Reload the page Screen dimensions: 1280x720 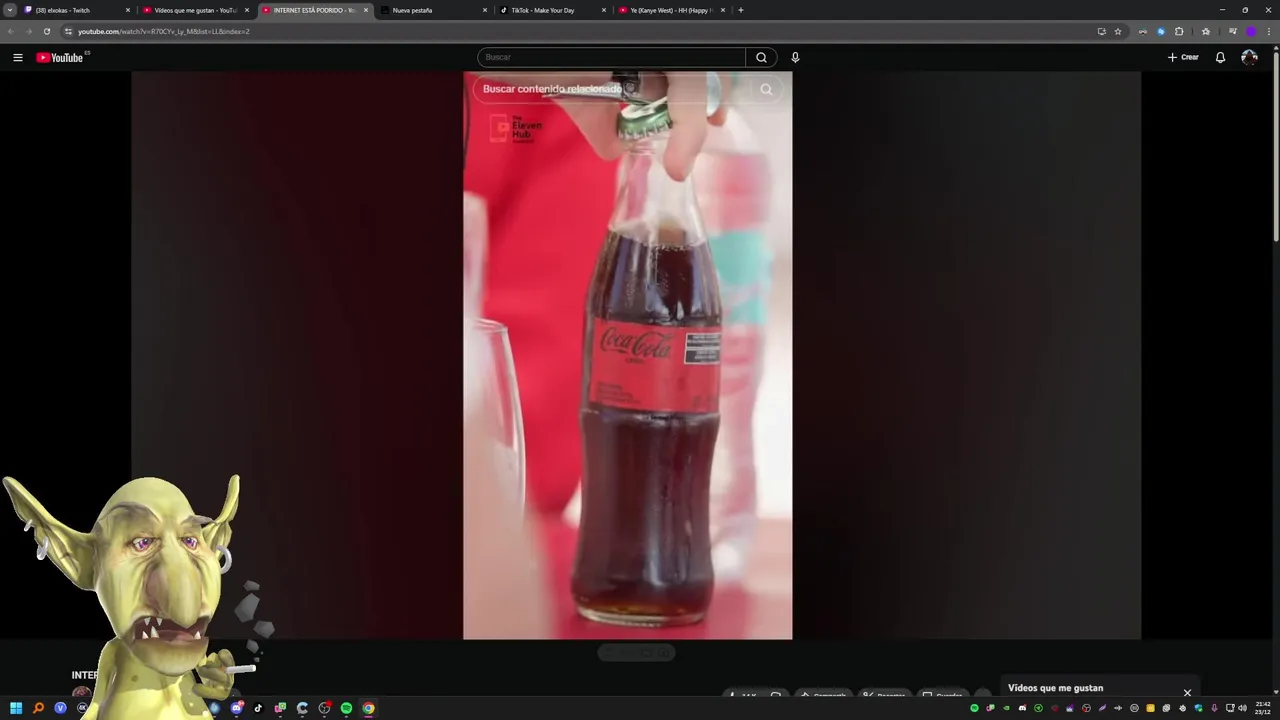pyautogui.click(x=46, y=31)
